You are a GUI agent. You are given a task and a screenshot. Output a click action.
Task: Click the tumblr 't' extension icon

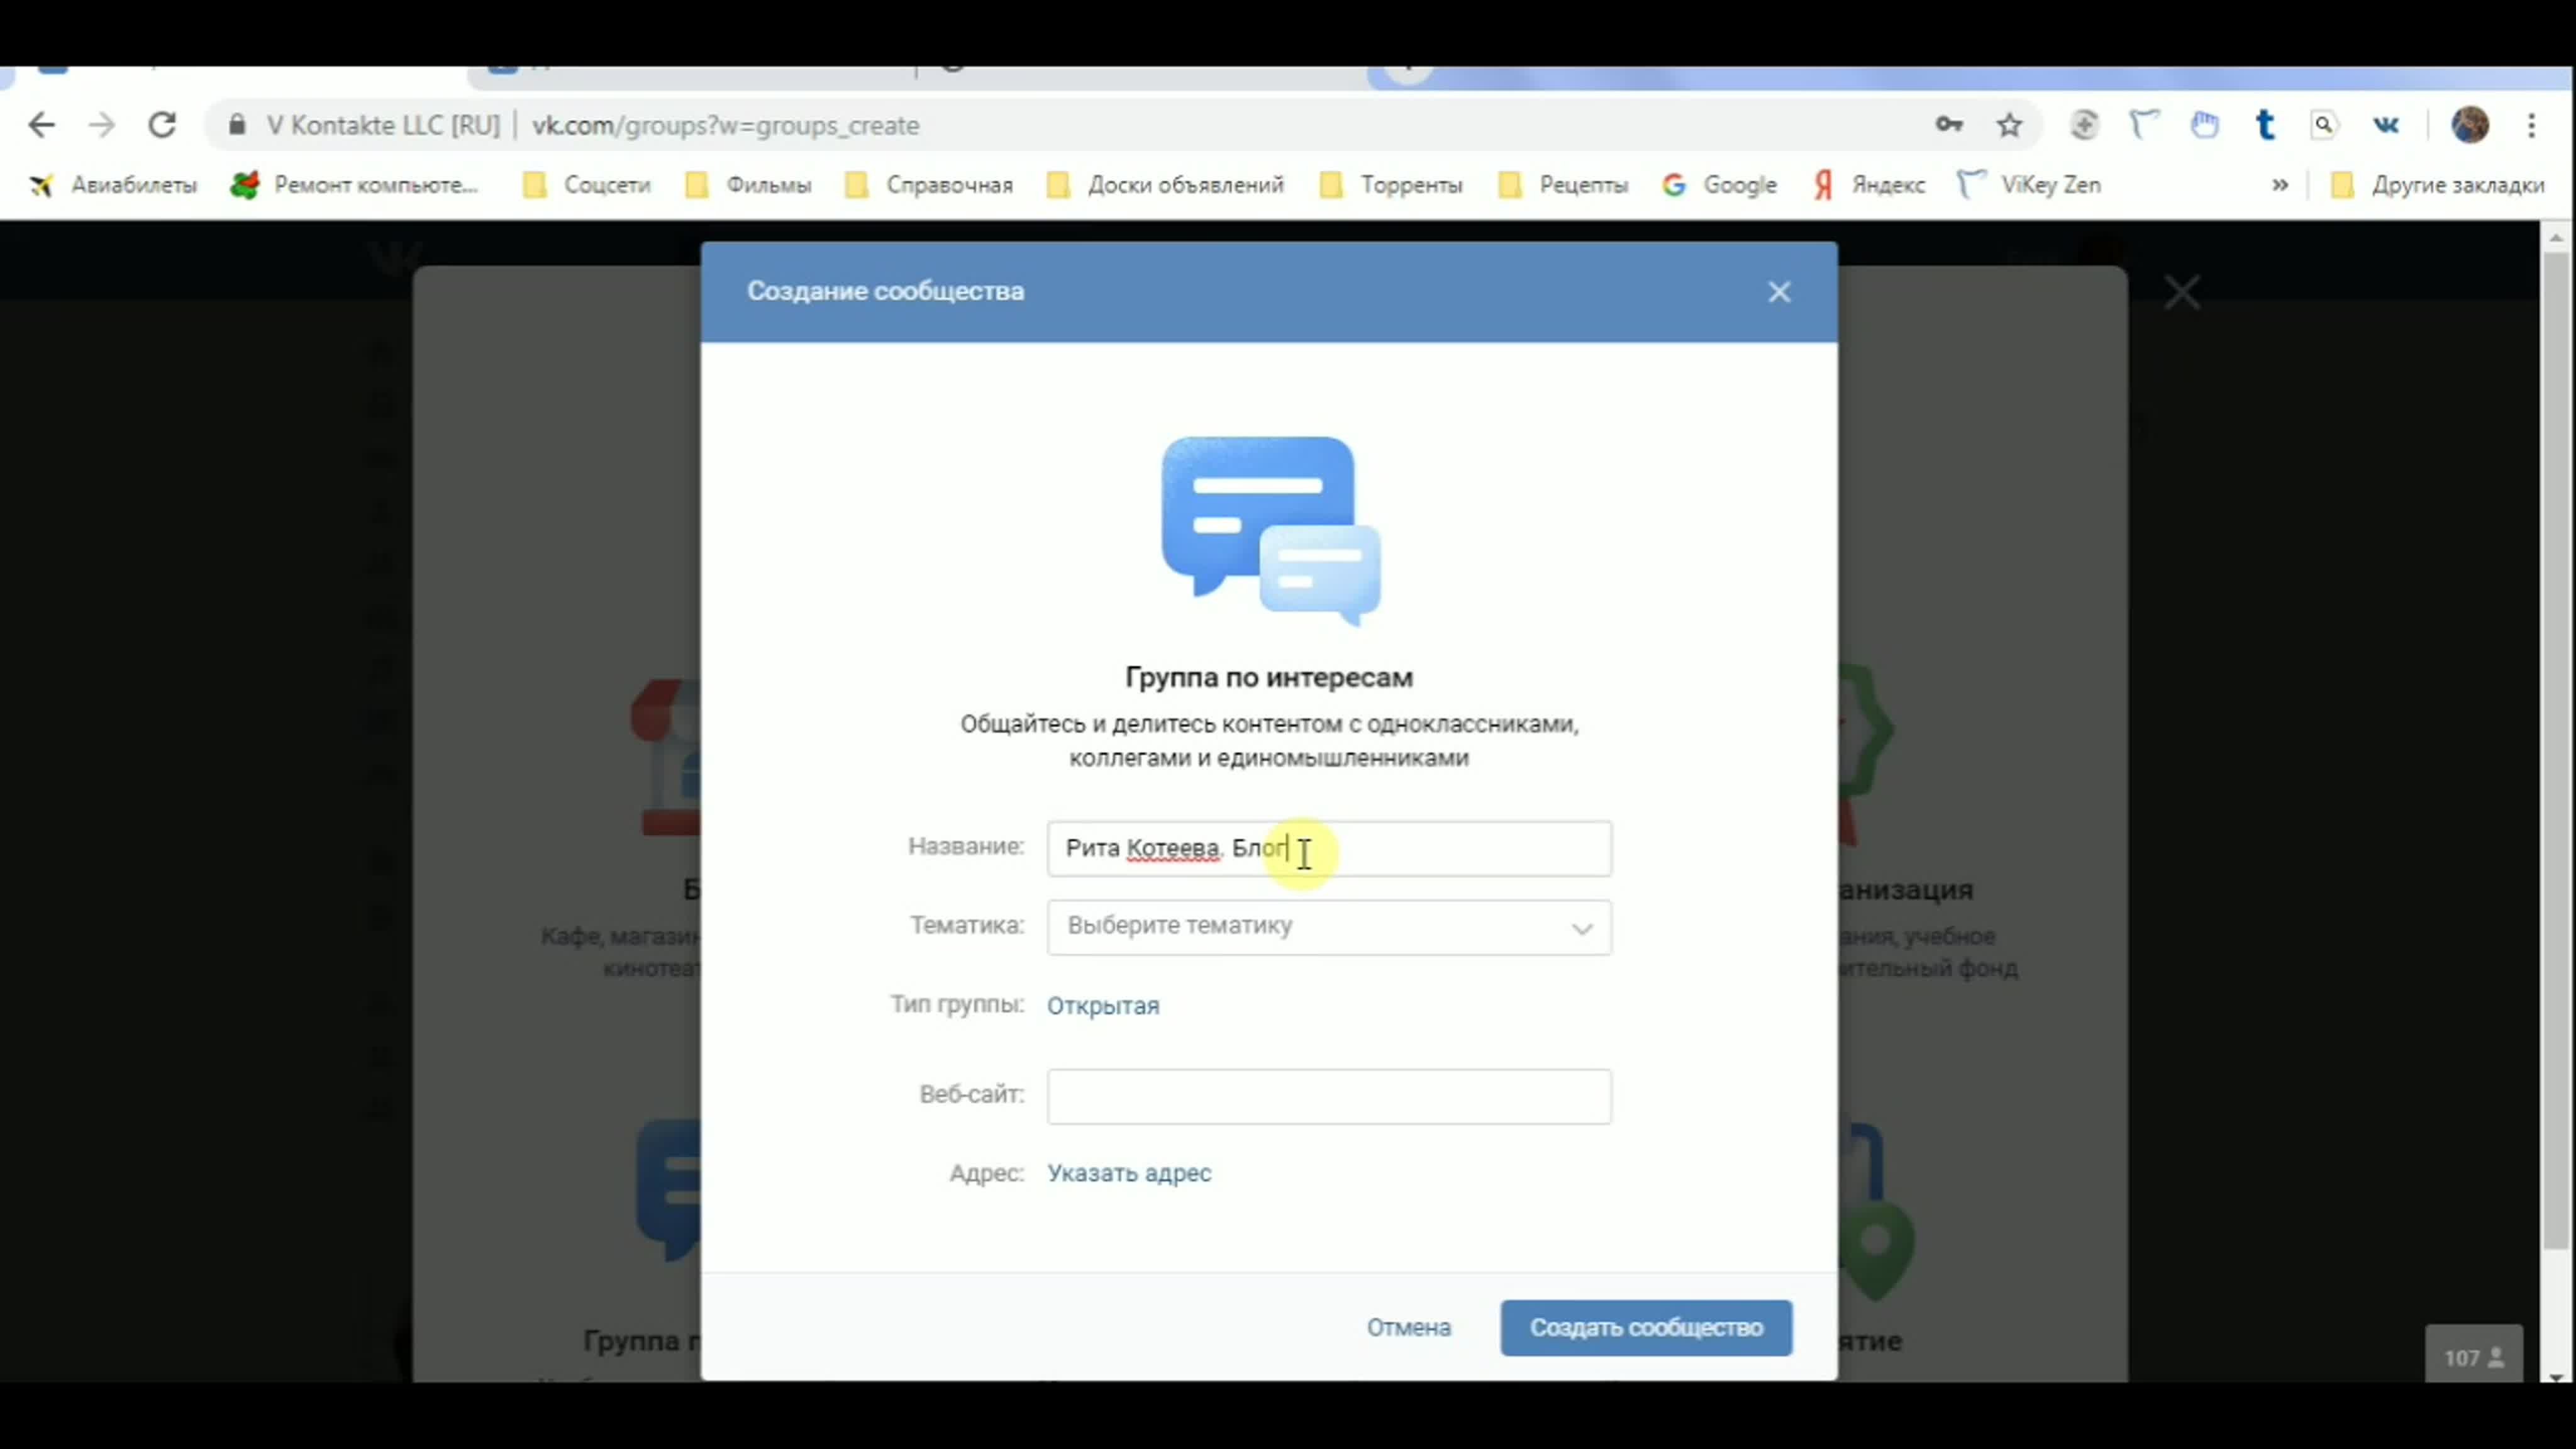(2265, 125)
